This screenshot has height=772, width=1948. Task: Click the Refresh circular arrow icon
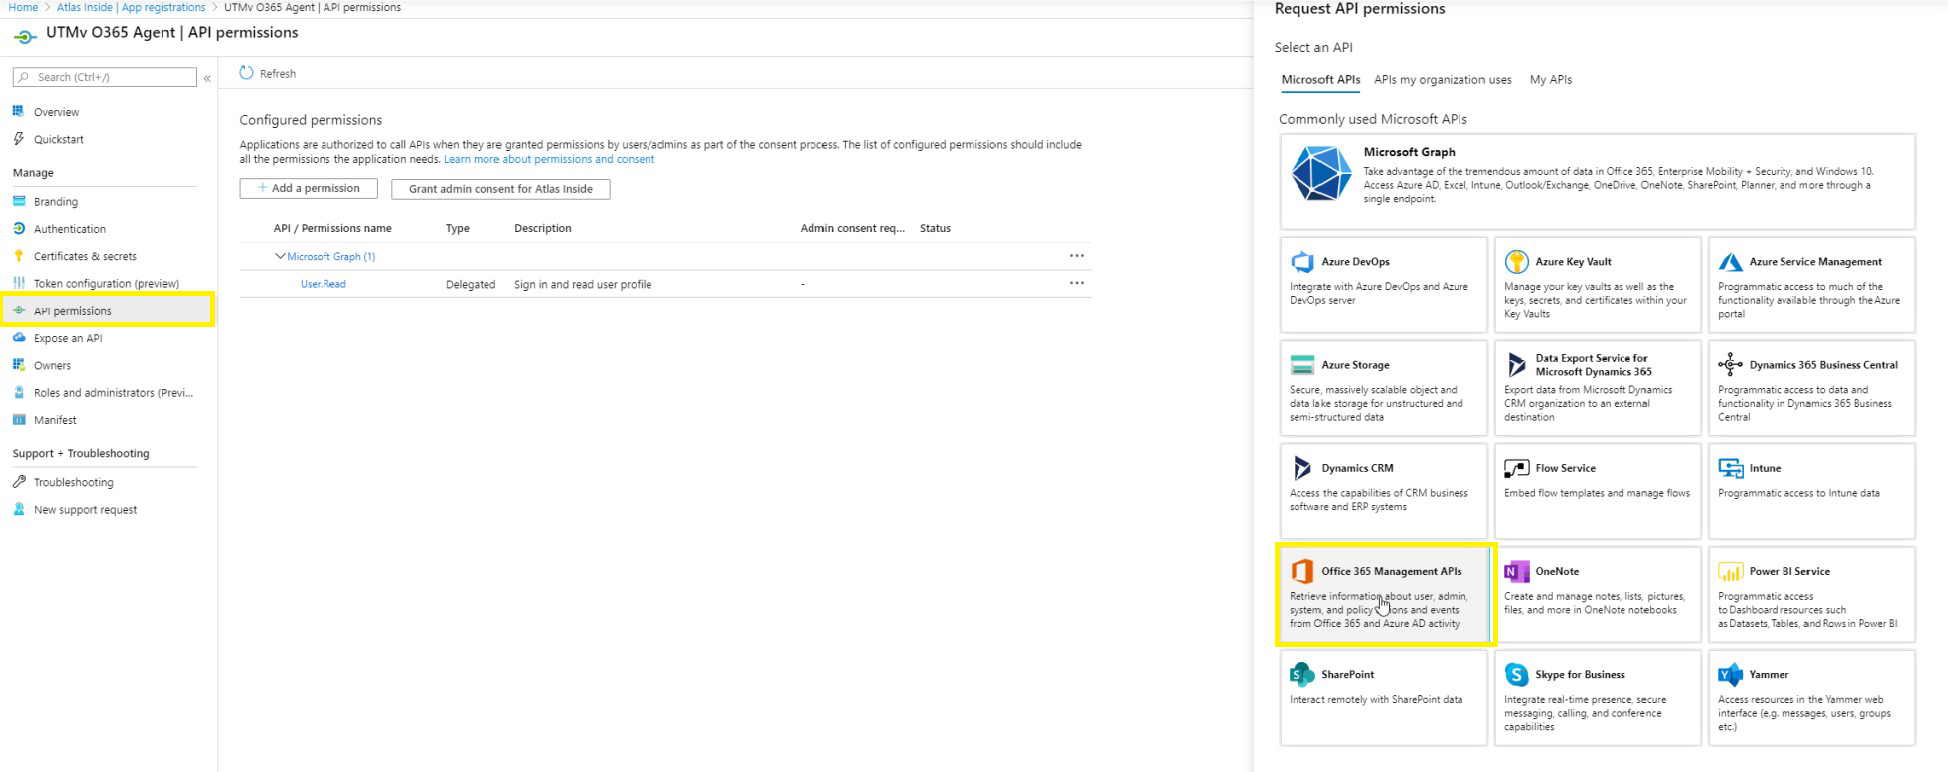click(246, 73)
